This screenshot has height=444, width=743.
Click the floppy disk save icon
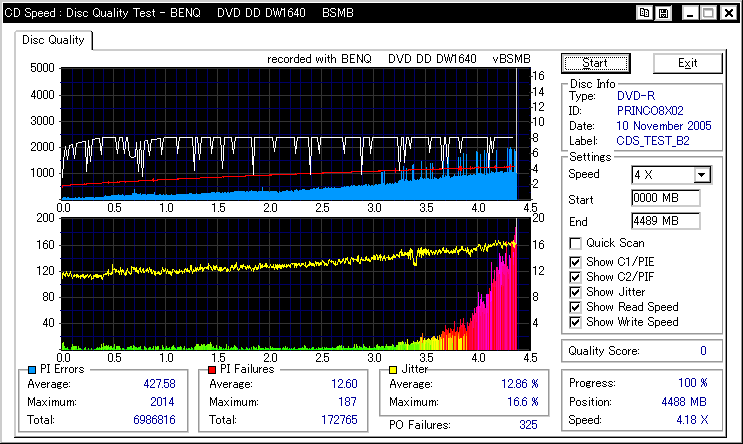663,13
